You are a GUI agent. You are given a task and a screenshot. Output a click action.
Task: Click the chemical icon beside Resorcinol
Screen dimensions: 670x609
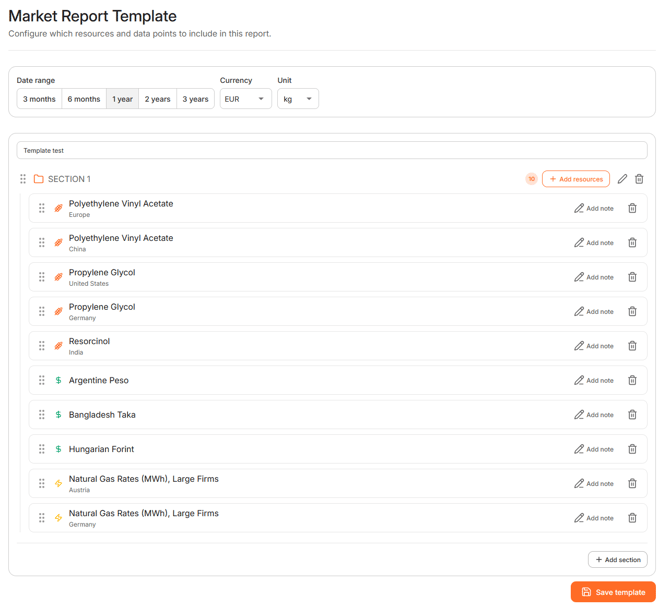click(59, 346)
